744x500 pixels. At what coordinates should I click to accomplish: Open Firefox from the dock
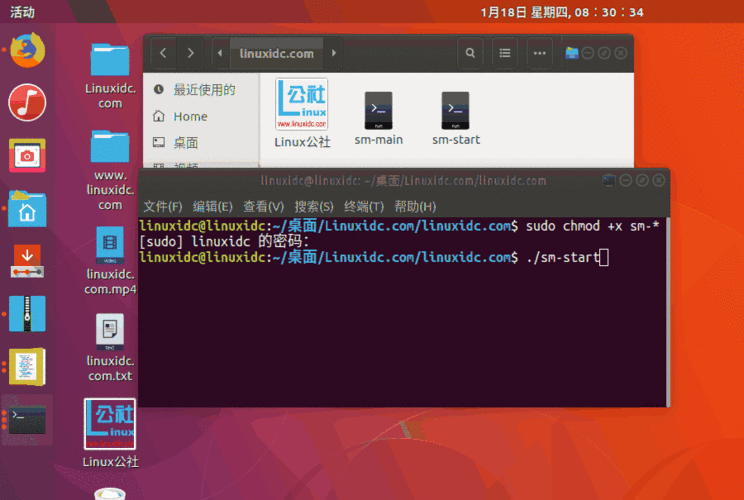click(28, 50)
